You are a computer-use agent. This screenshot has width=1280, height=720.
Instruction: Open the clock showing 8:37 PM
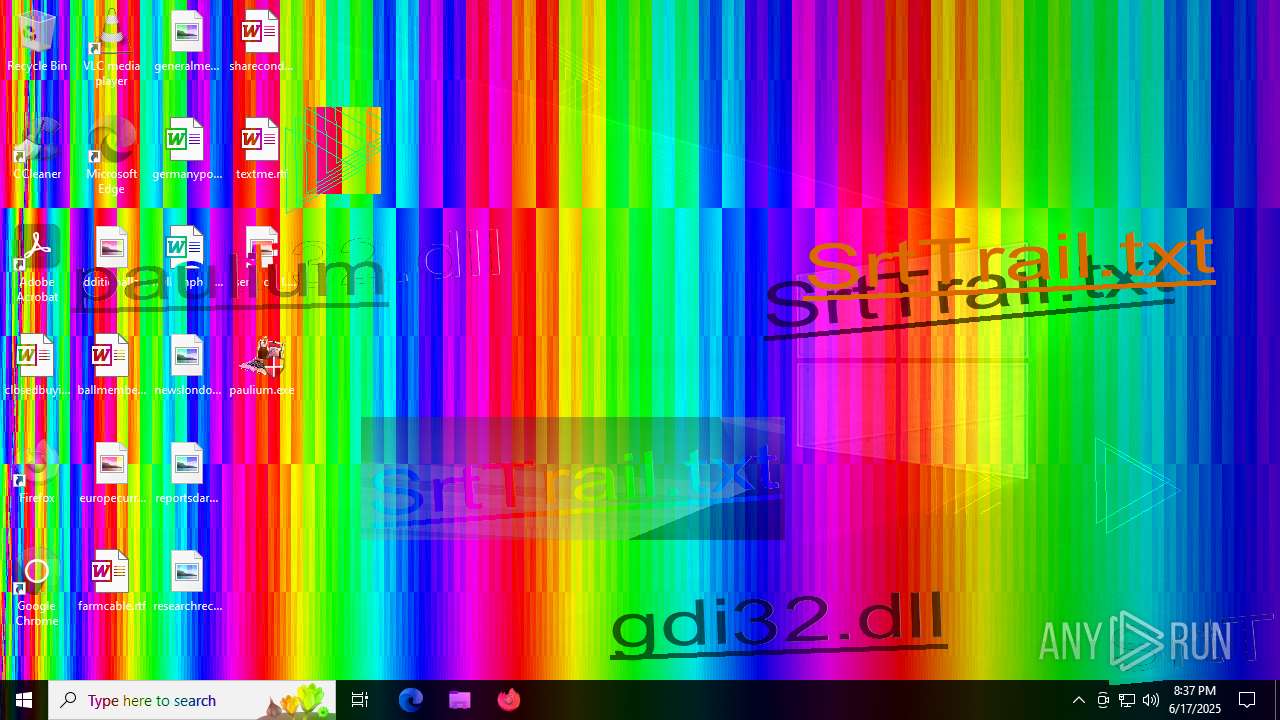coord(1195,700)
